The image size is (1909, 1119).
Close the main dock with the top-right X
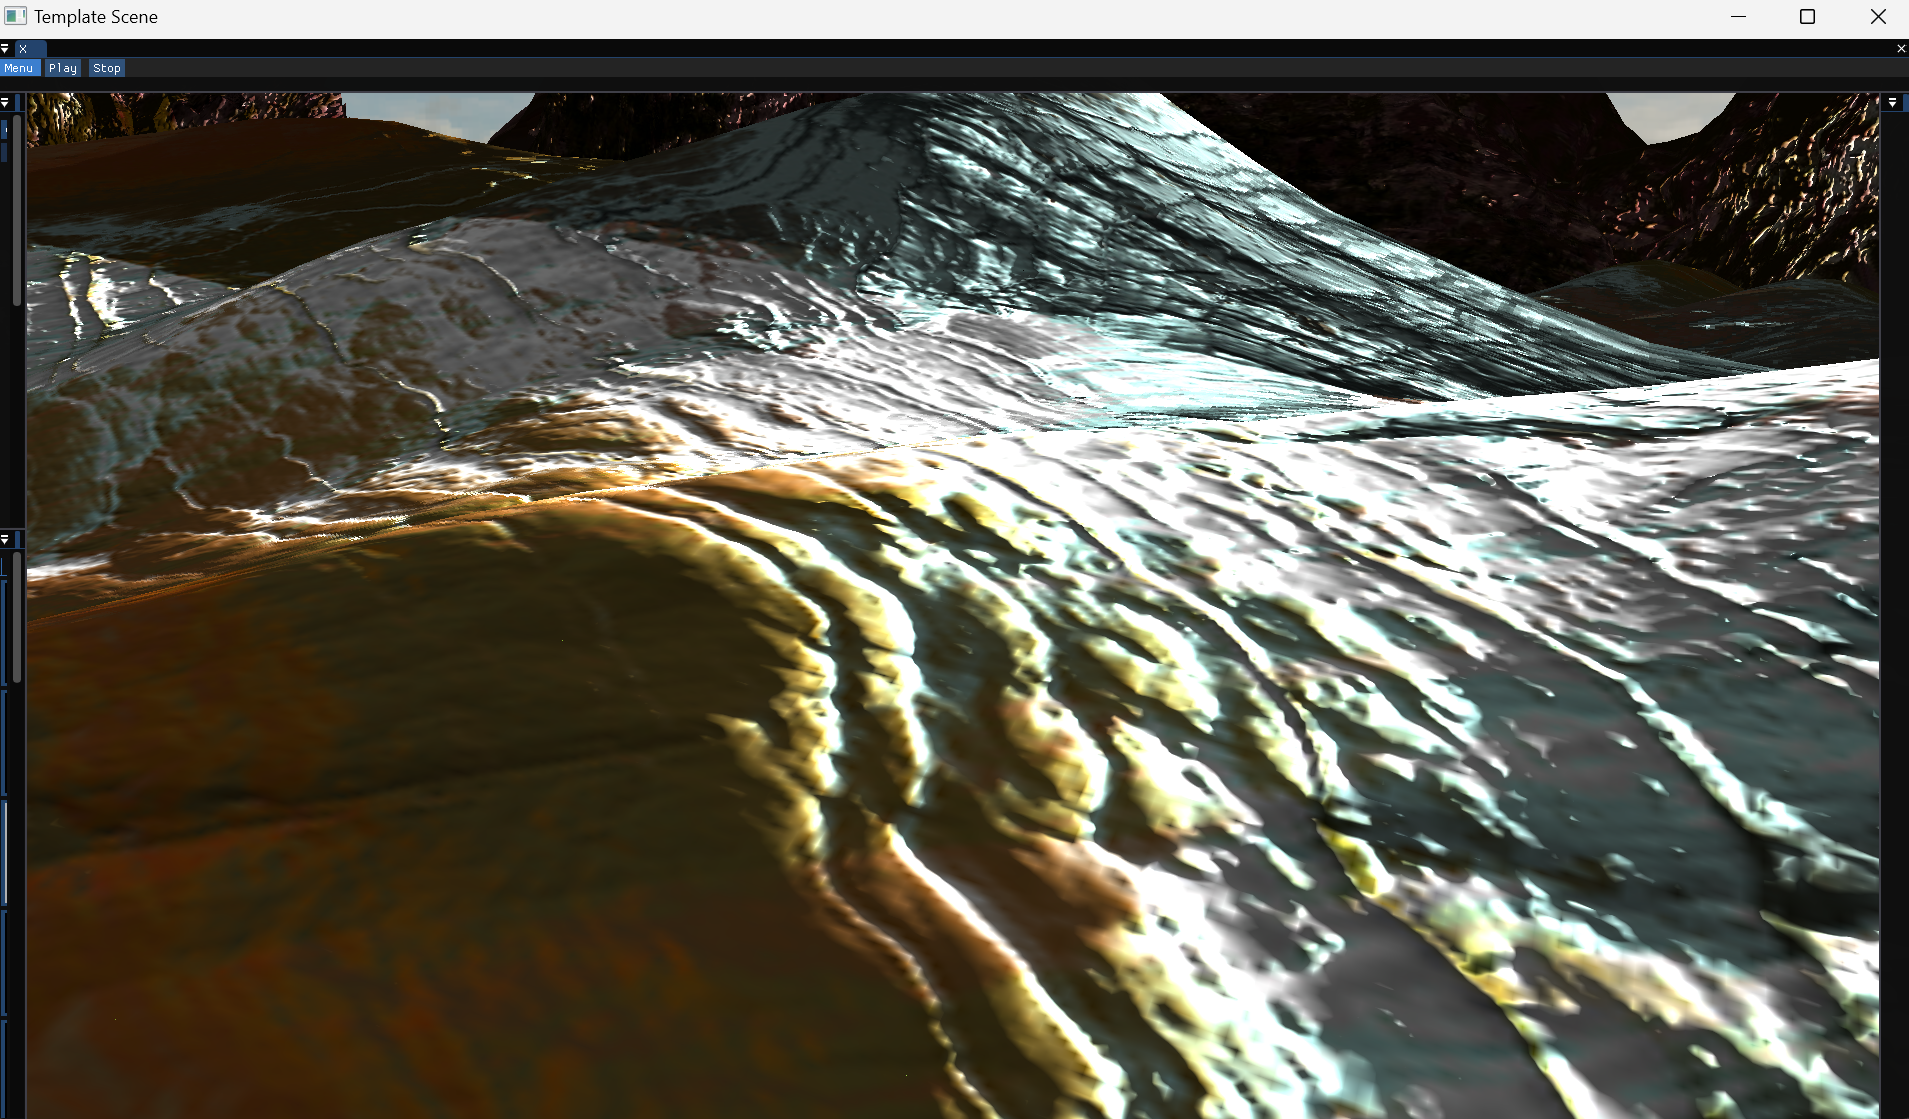tap(1900, 49)
